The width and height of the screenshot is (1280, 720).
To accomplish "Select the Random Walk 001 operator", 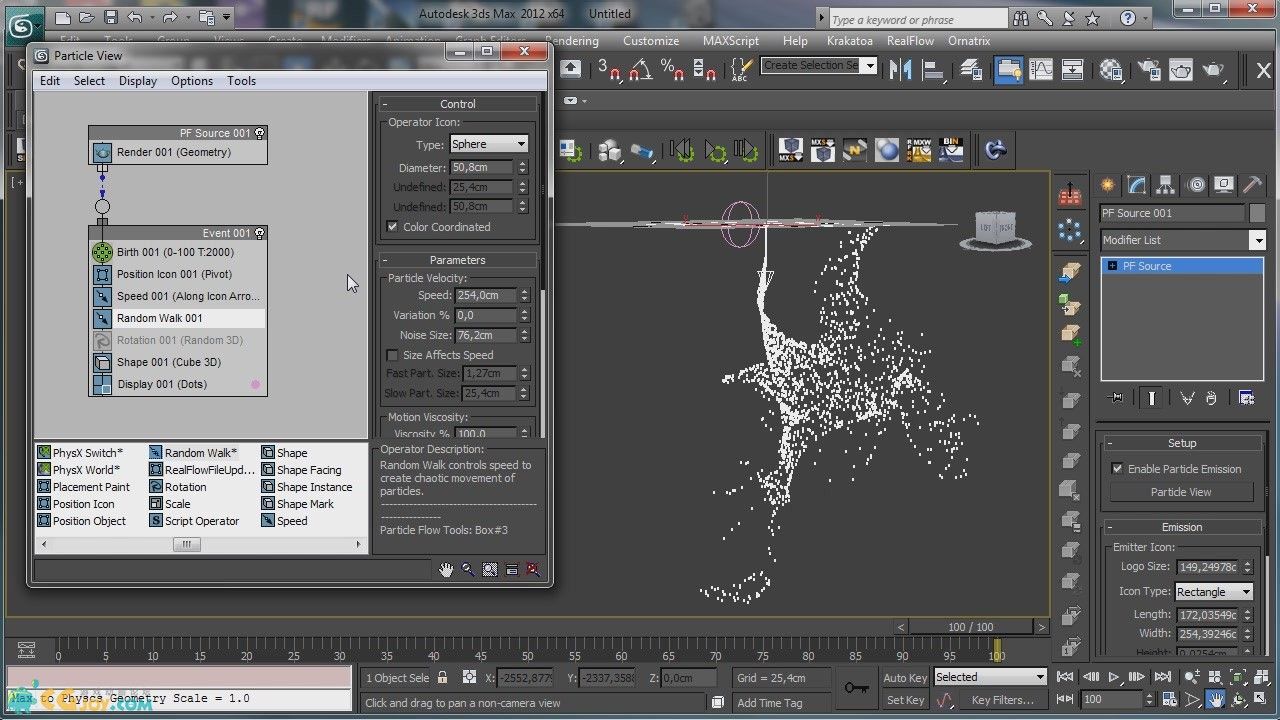I will (x=178, y=318).
